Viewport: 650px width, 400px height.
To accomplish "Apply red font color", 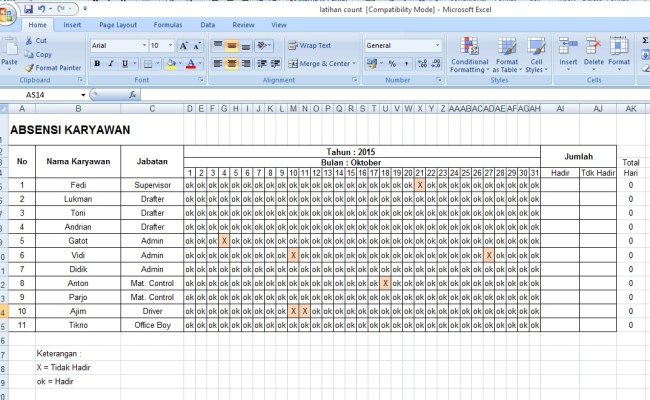I will click(x=191, y=63).
